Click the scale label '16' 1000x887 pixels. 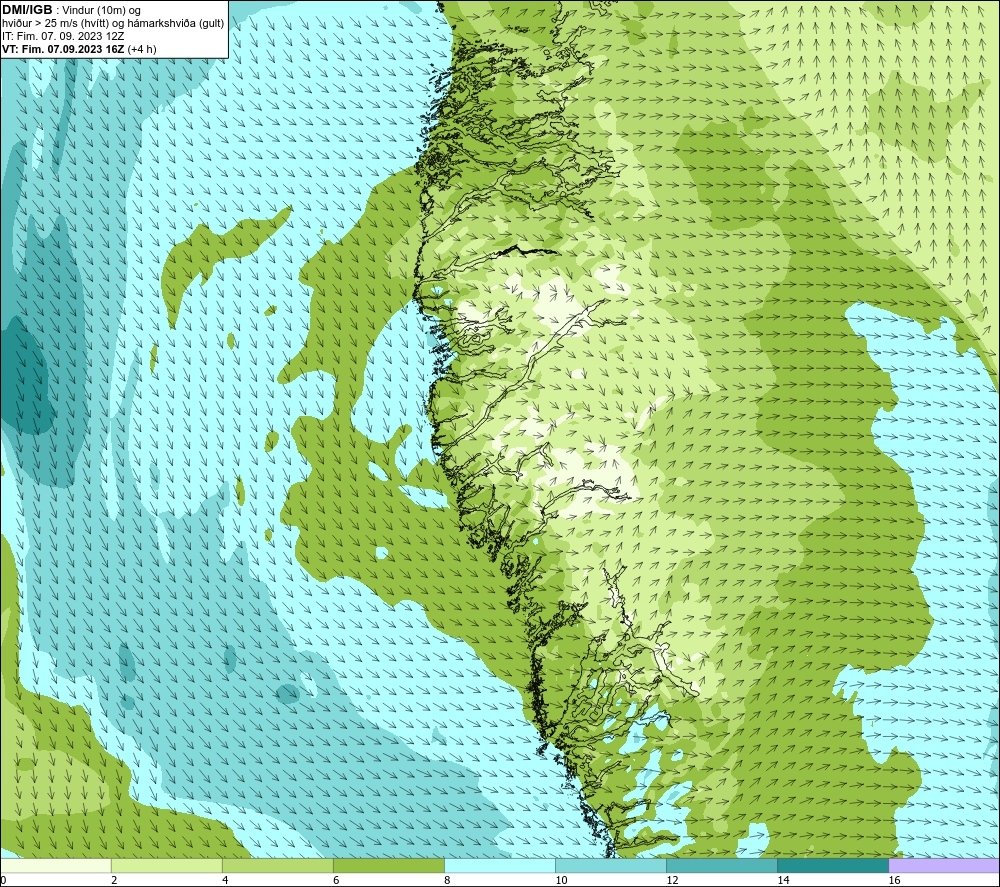click(894, 880)
